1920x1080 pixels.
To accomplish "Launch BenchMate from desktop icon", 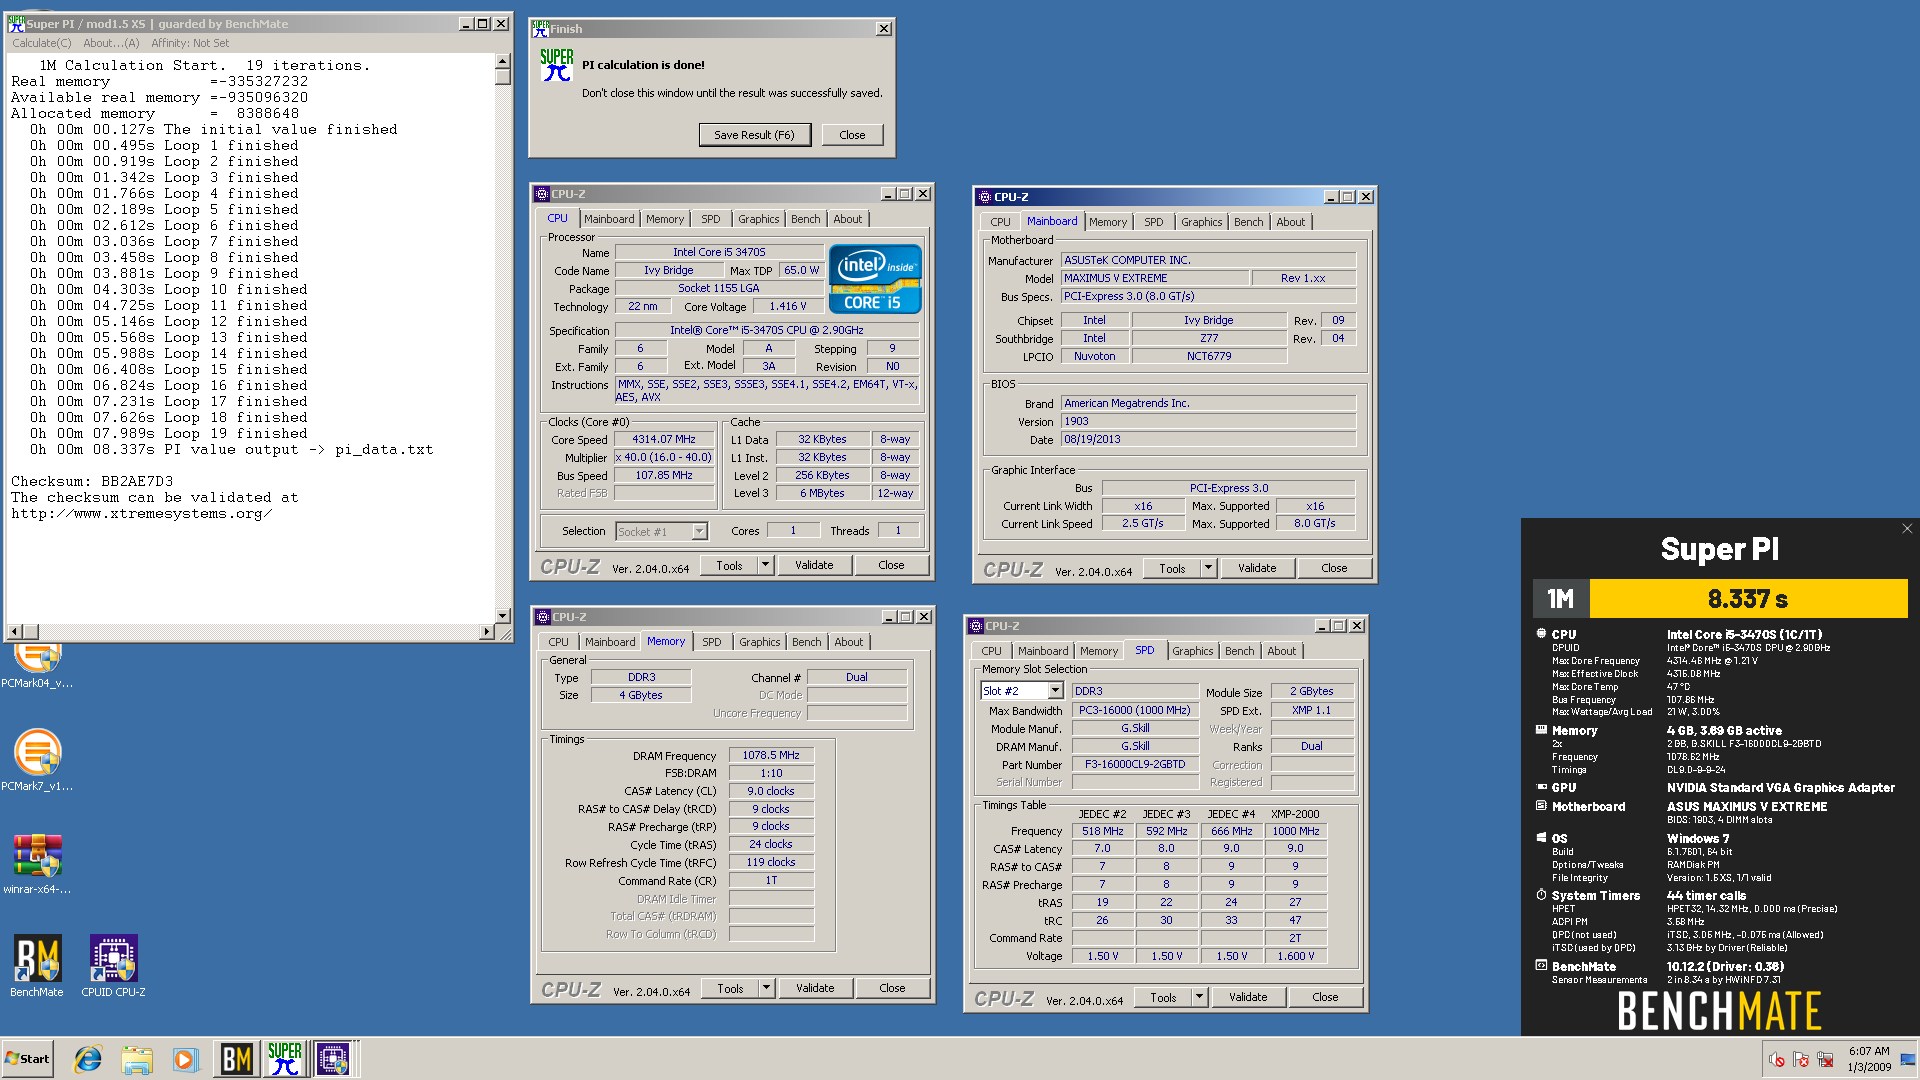I will pyautogui.click(x=37, y=966).
